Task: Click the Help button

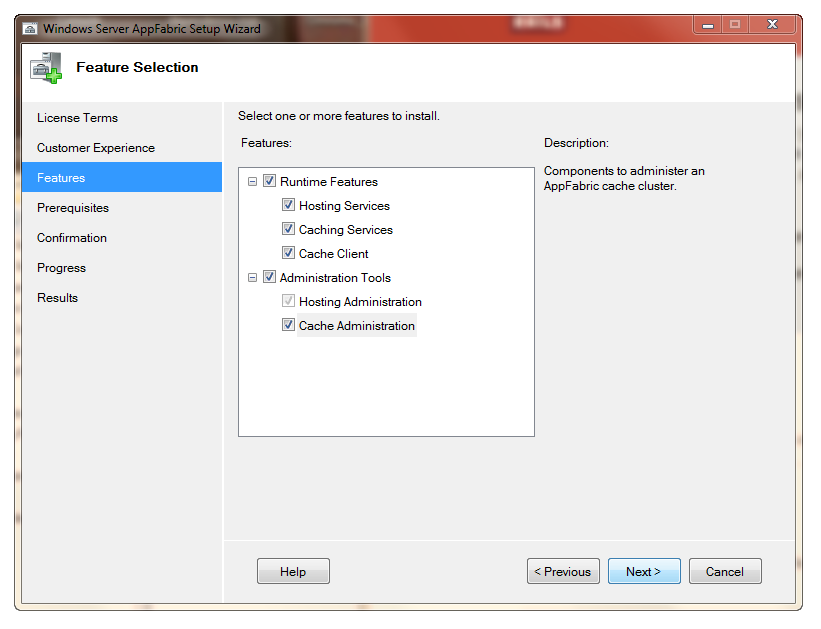Action: (x=293, y=571)
